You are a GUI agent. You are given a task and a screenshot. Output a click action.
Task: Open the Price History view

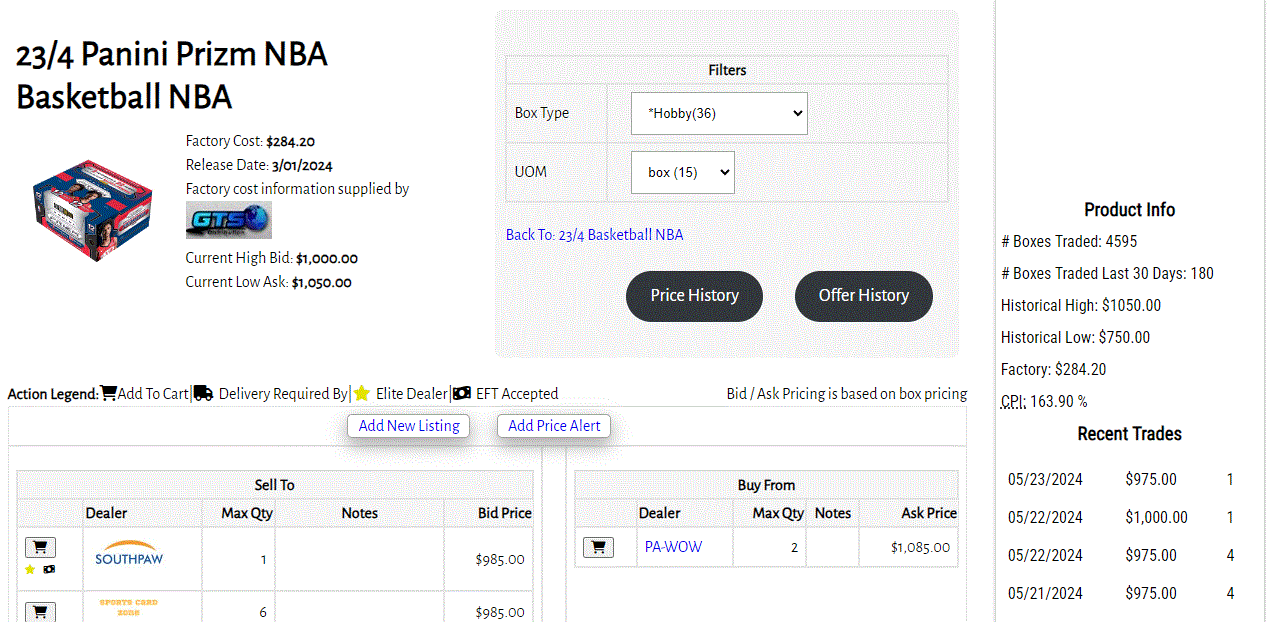pyautogui.click(x=694, y=296)
